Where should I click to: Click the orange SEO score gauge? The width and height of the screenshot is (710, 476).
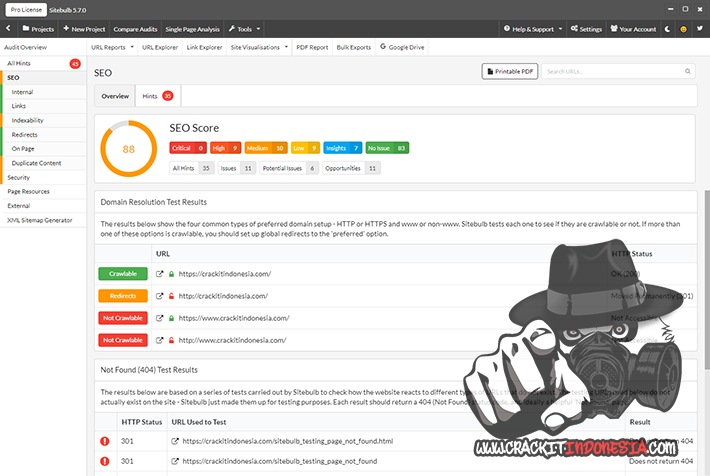[x=128, y=149]
